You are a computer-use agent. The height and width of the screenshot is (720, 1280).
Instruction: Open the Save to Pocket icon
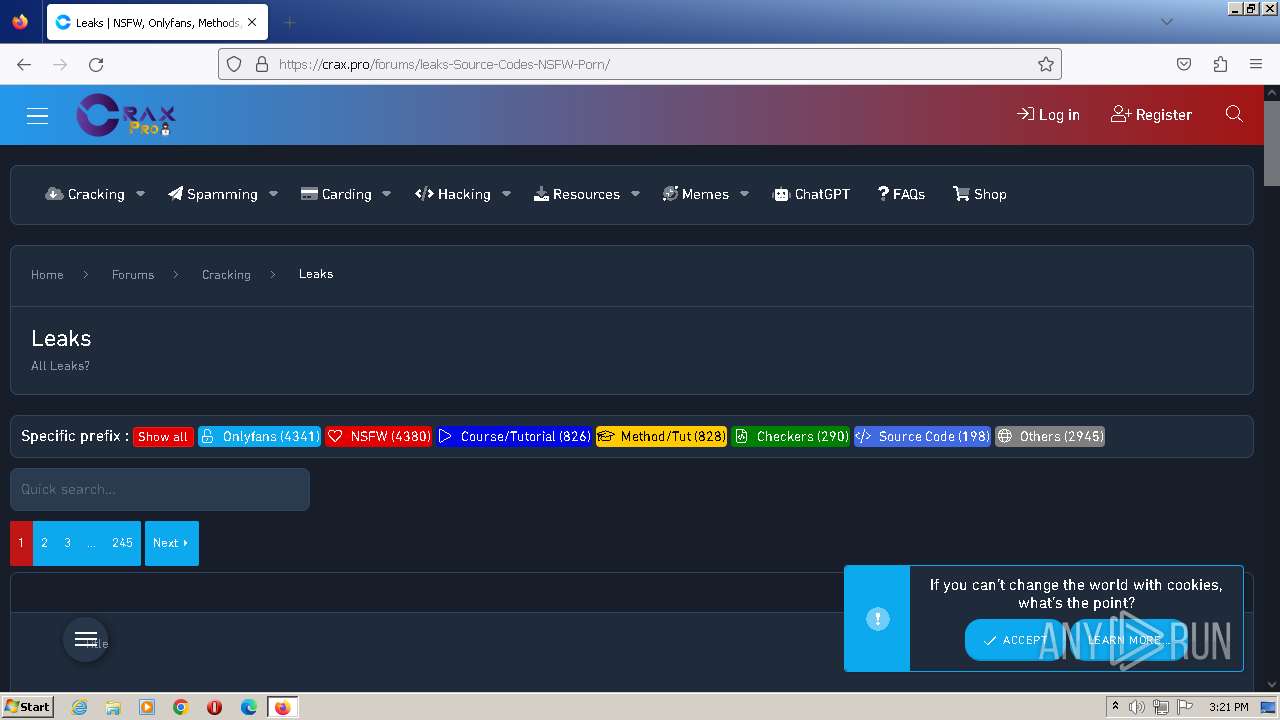coord(1184,64)
